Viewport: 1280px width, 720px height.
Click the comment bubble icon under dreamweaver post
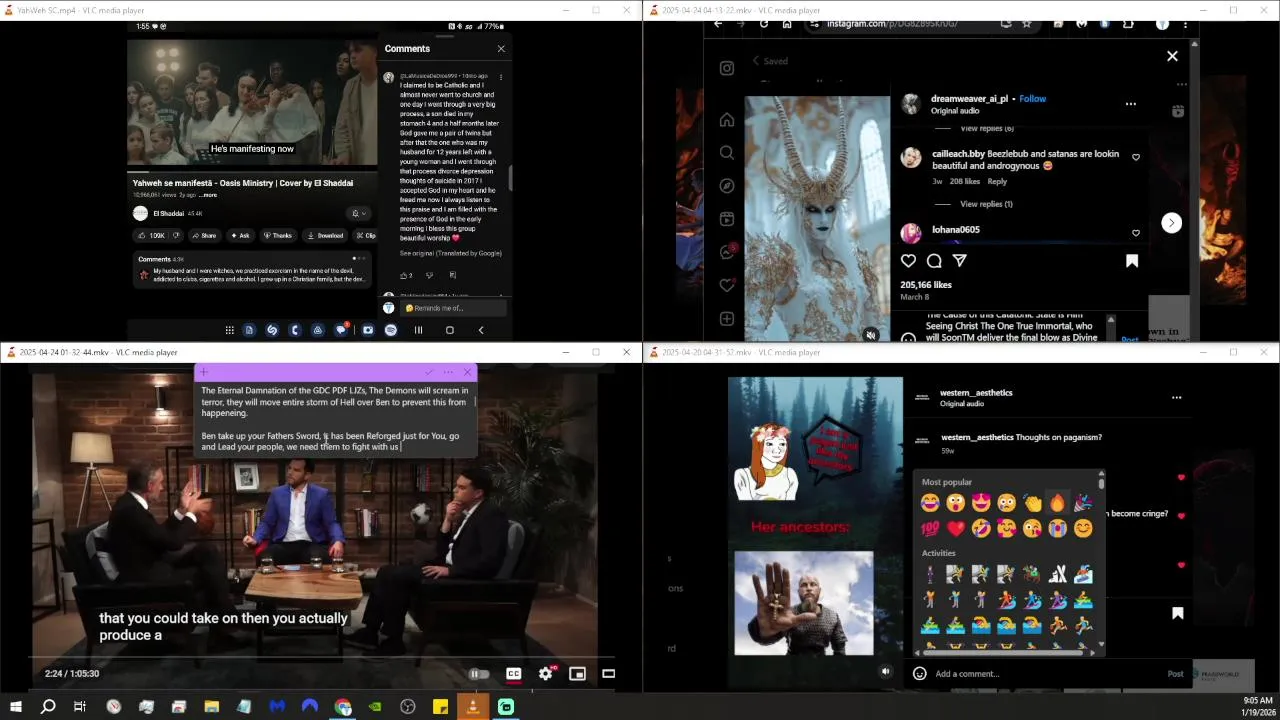pos(934,261)
